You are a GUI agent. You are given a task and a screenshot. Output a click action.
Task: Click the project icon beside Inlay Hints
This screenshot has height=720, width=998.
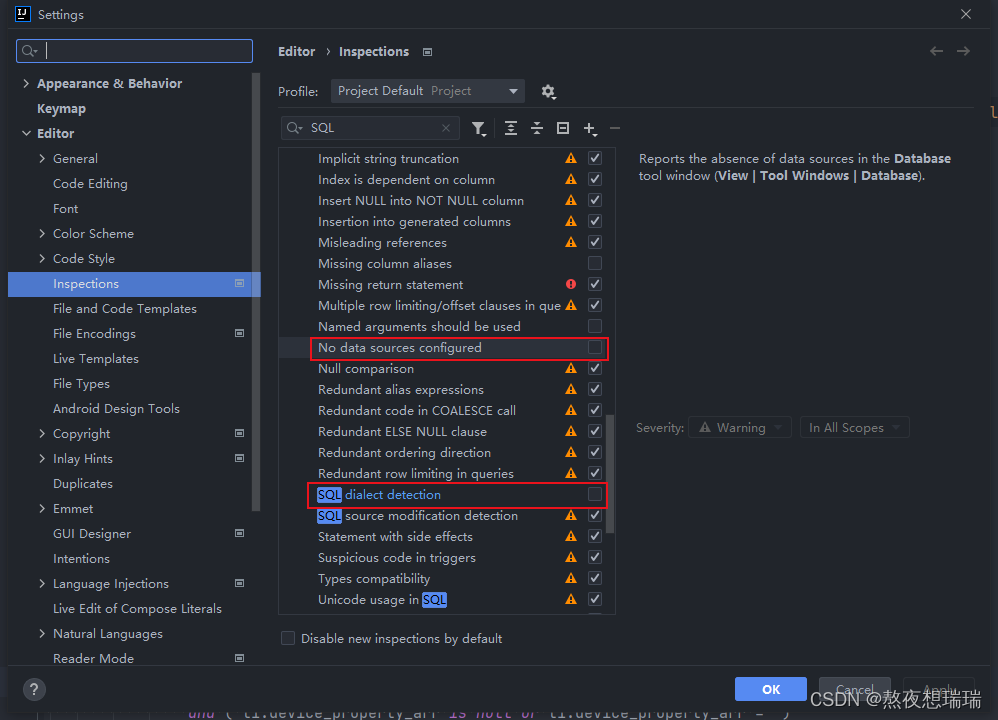(239, 458)
